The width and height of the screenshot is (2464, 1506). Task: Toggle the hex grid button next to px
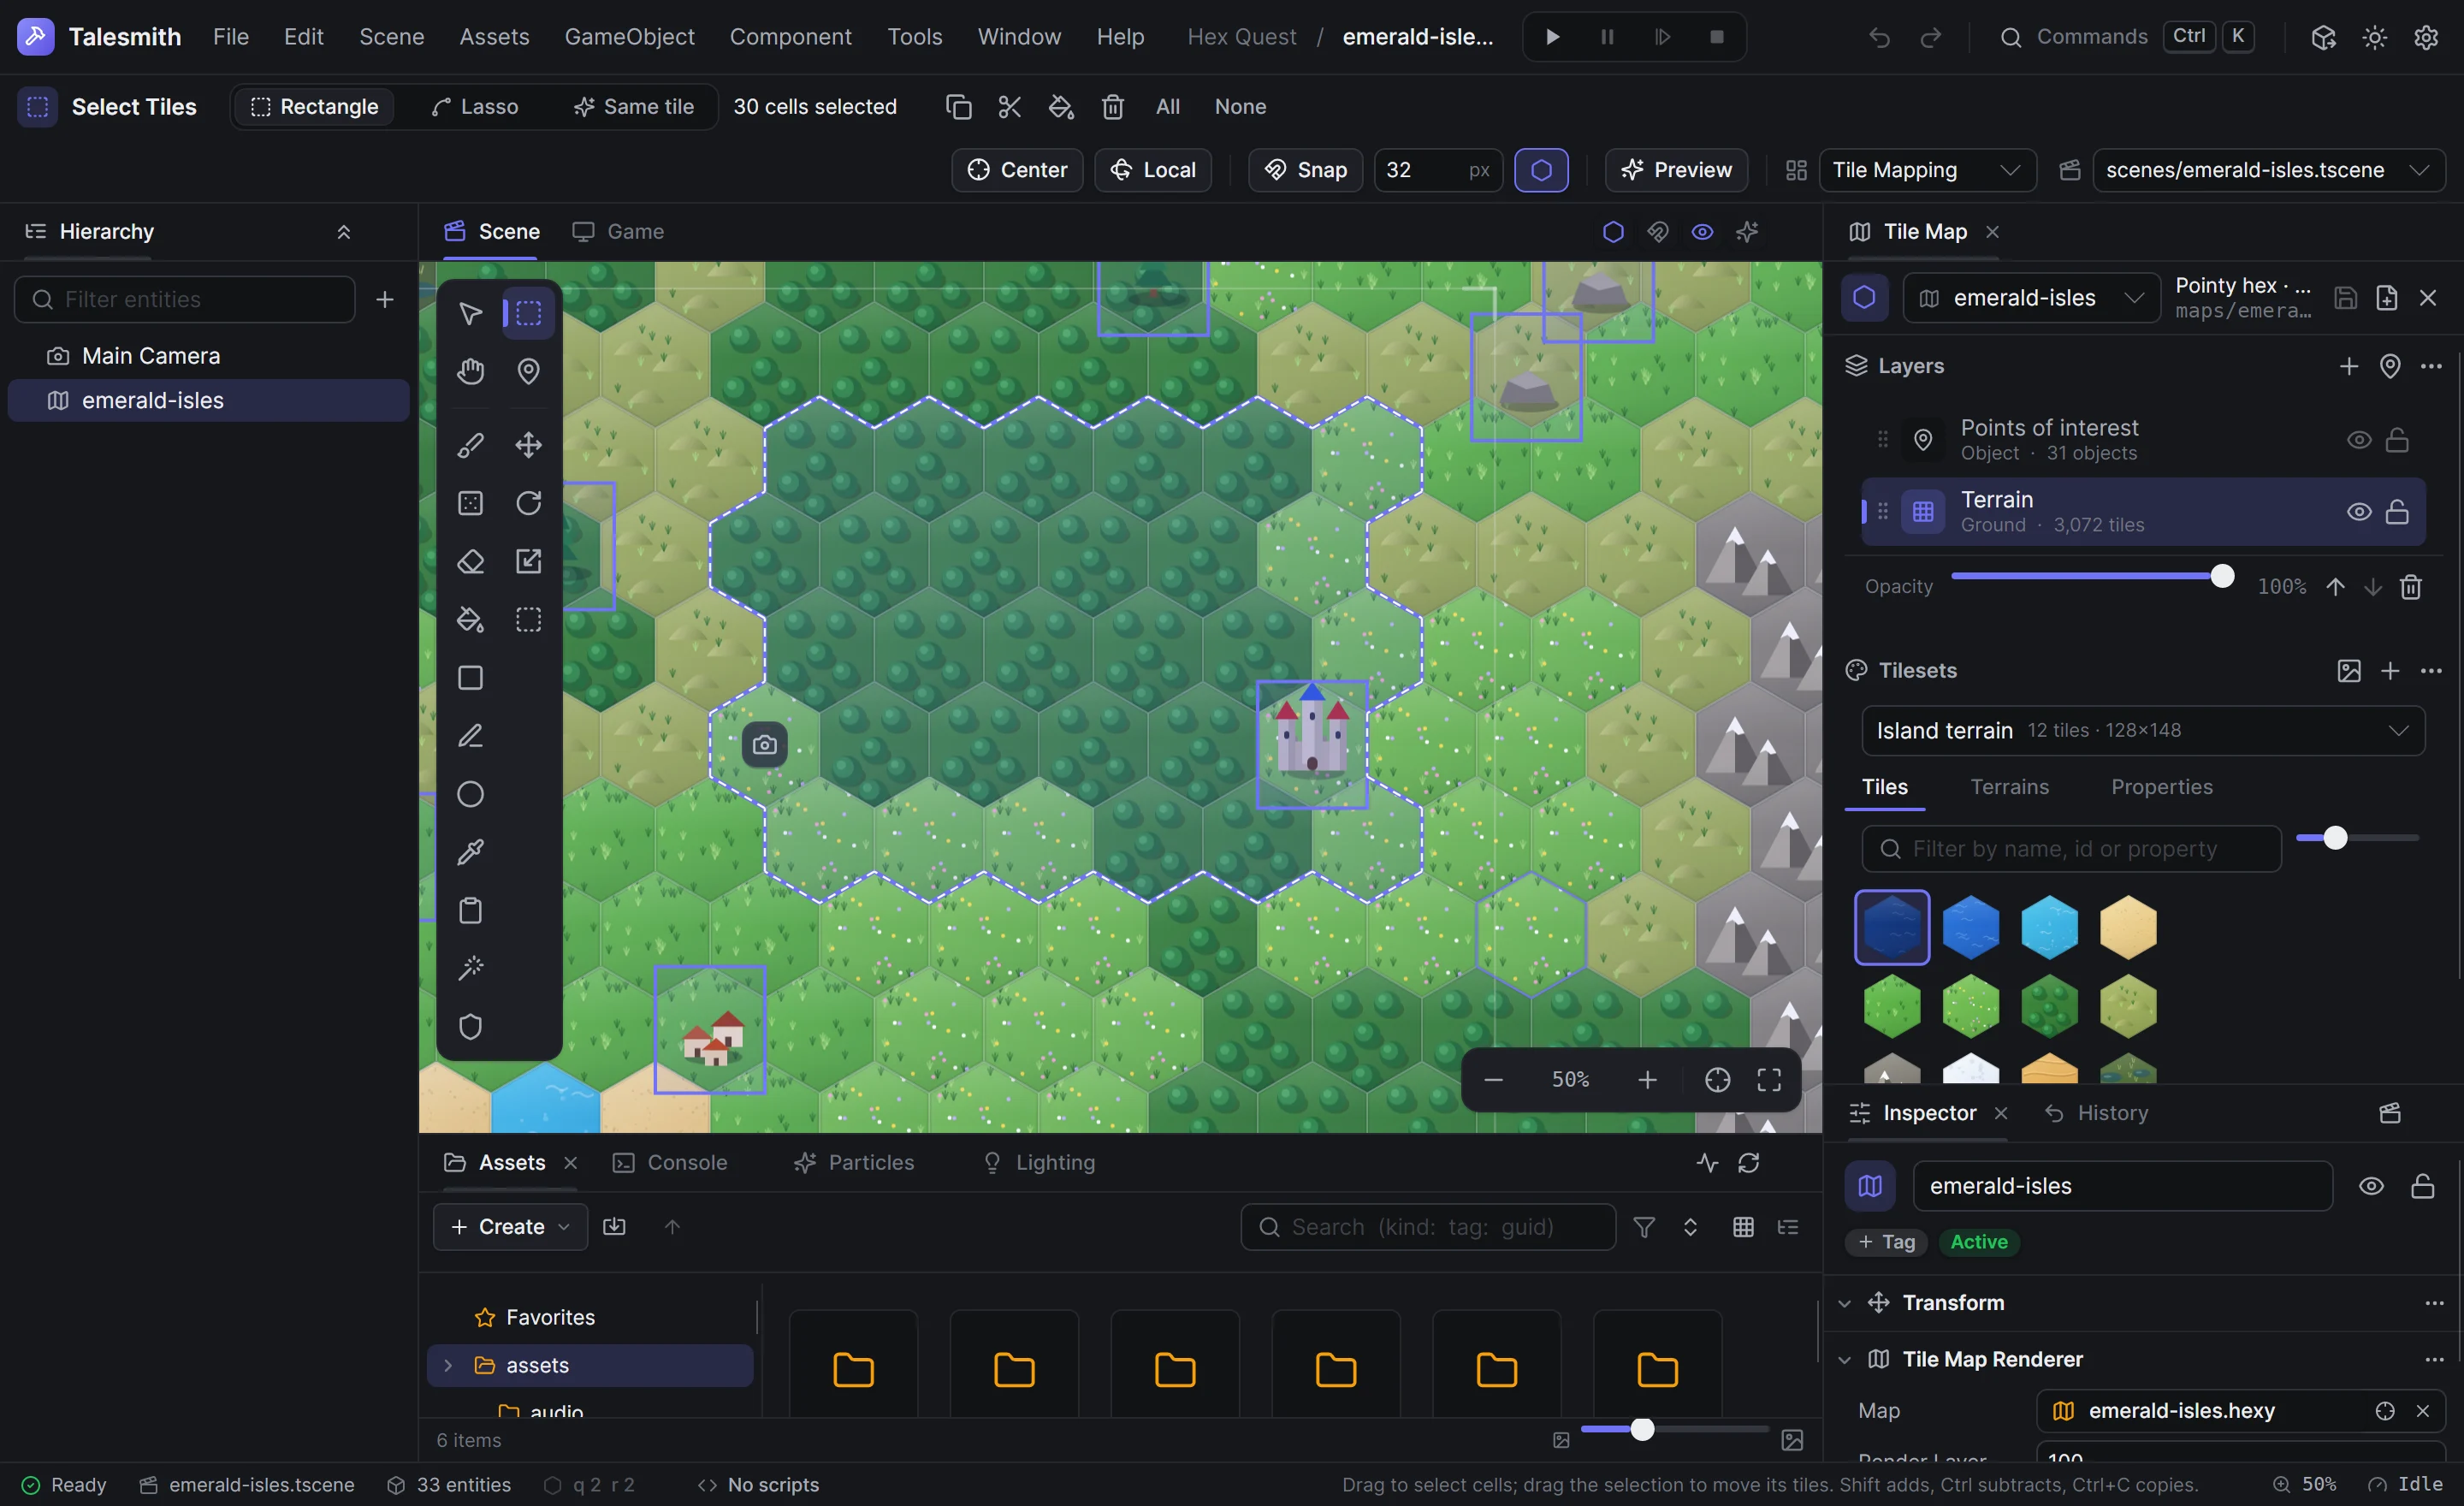tap(1541, 170)
